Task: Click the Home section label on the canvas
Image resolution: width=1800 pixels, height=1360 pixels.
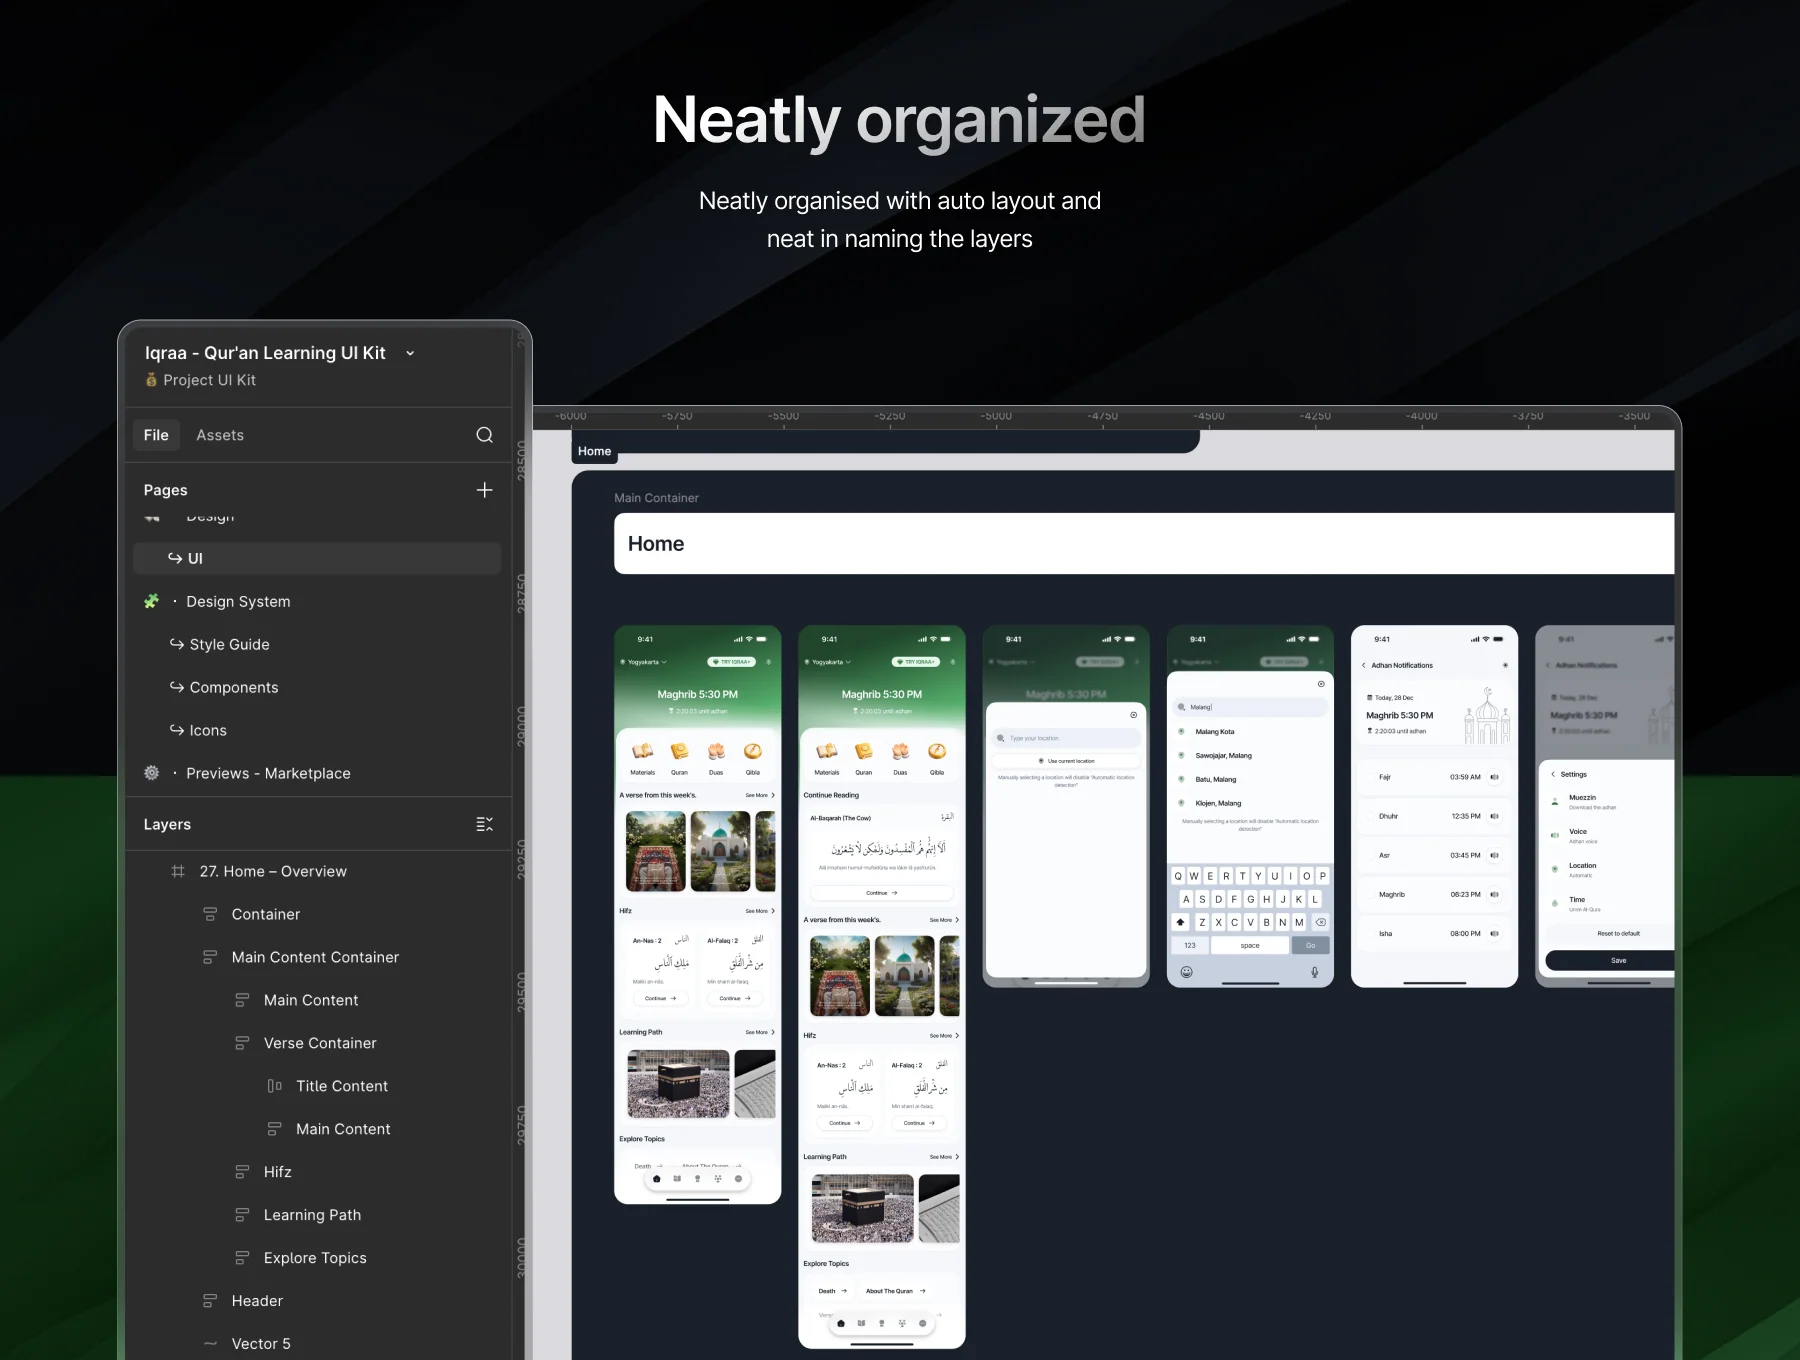Action: click(594, 451)
